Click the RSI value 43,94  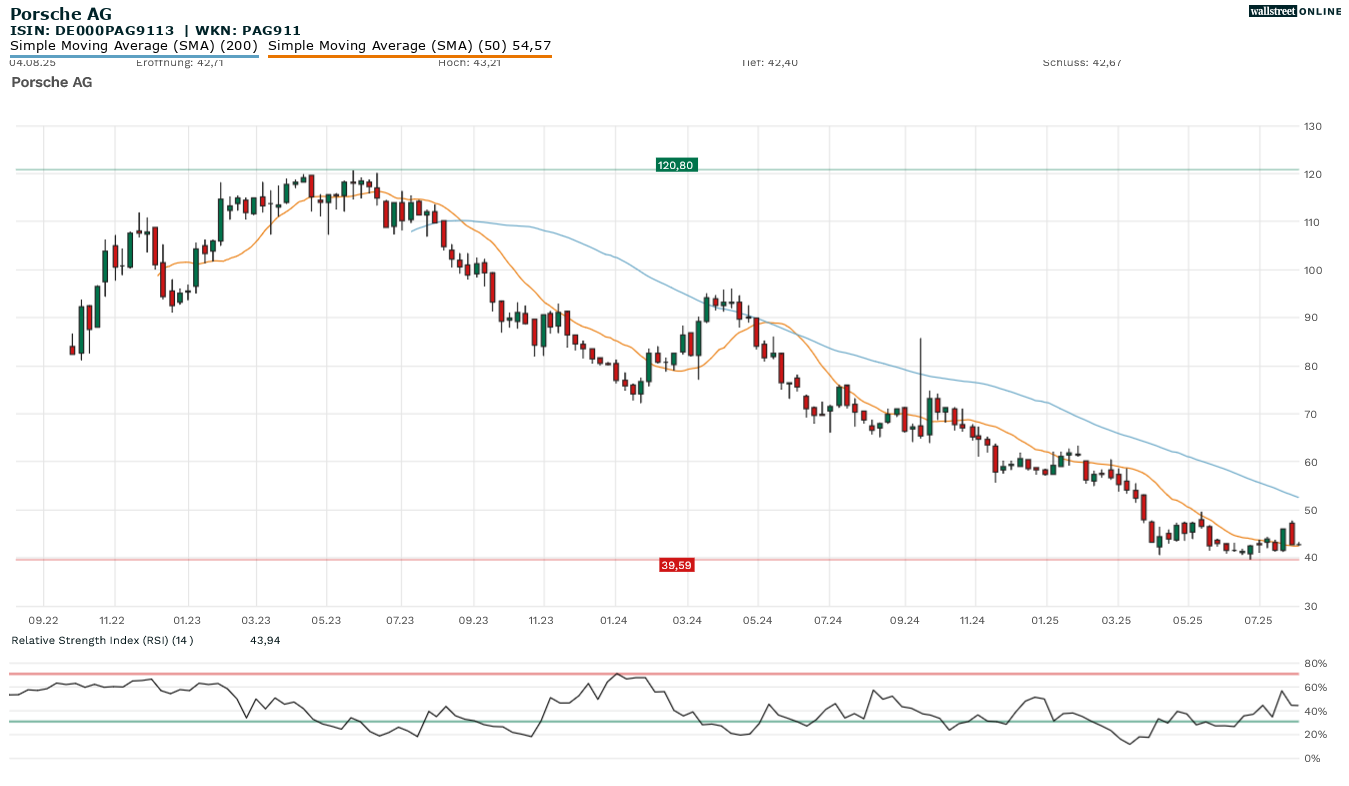[x=265, y=640]
